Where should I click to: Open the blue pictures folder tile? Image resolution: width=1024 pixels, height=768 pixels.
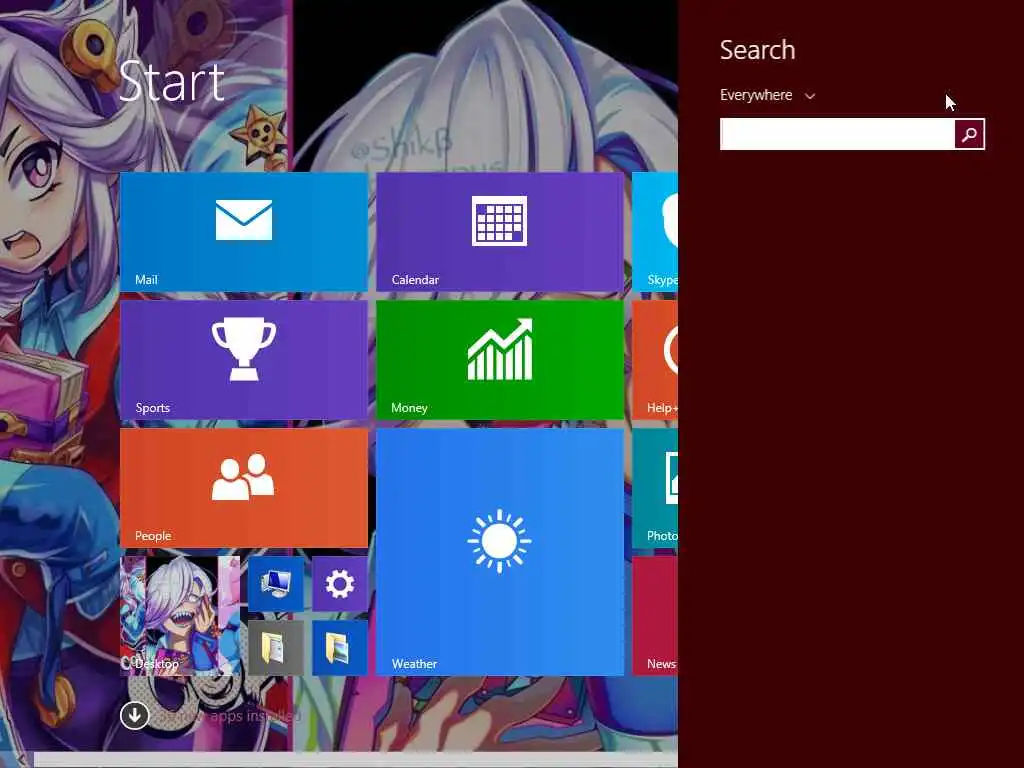(340, 648)
